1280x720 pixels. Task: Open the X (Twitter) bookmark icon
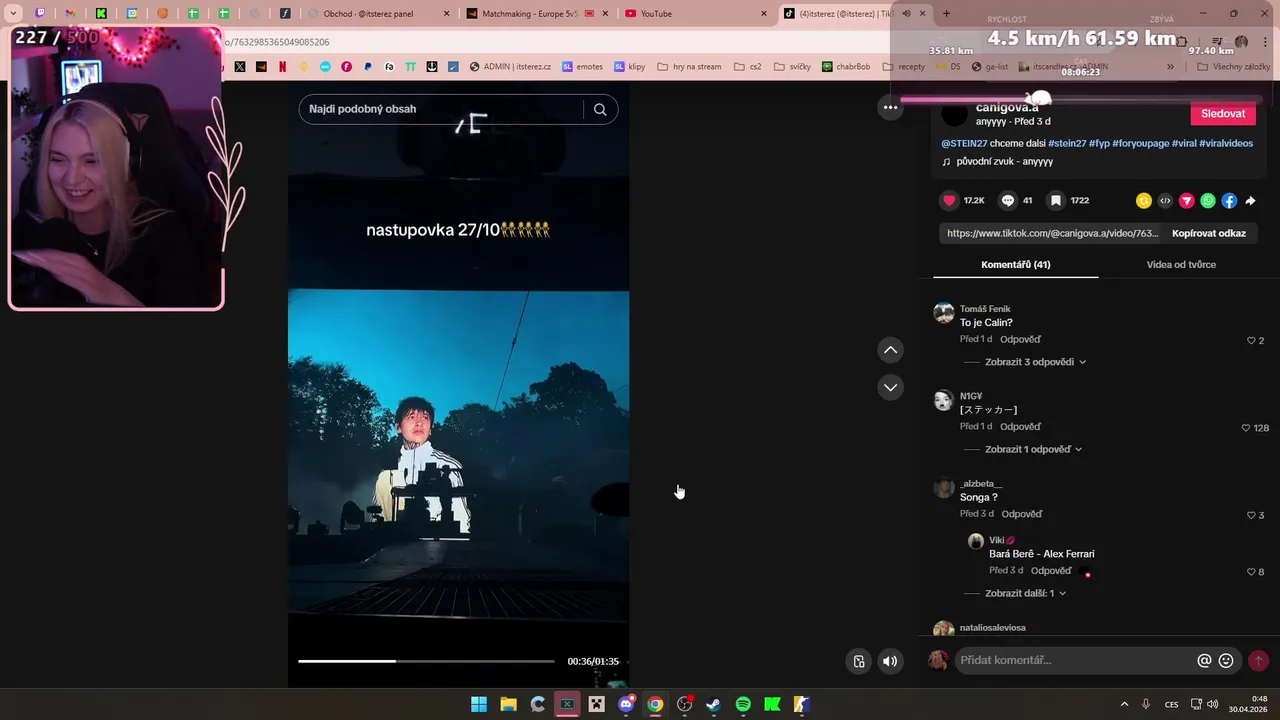(x=240, y=67)
